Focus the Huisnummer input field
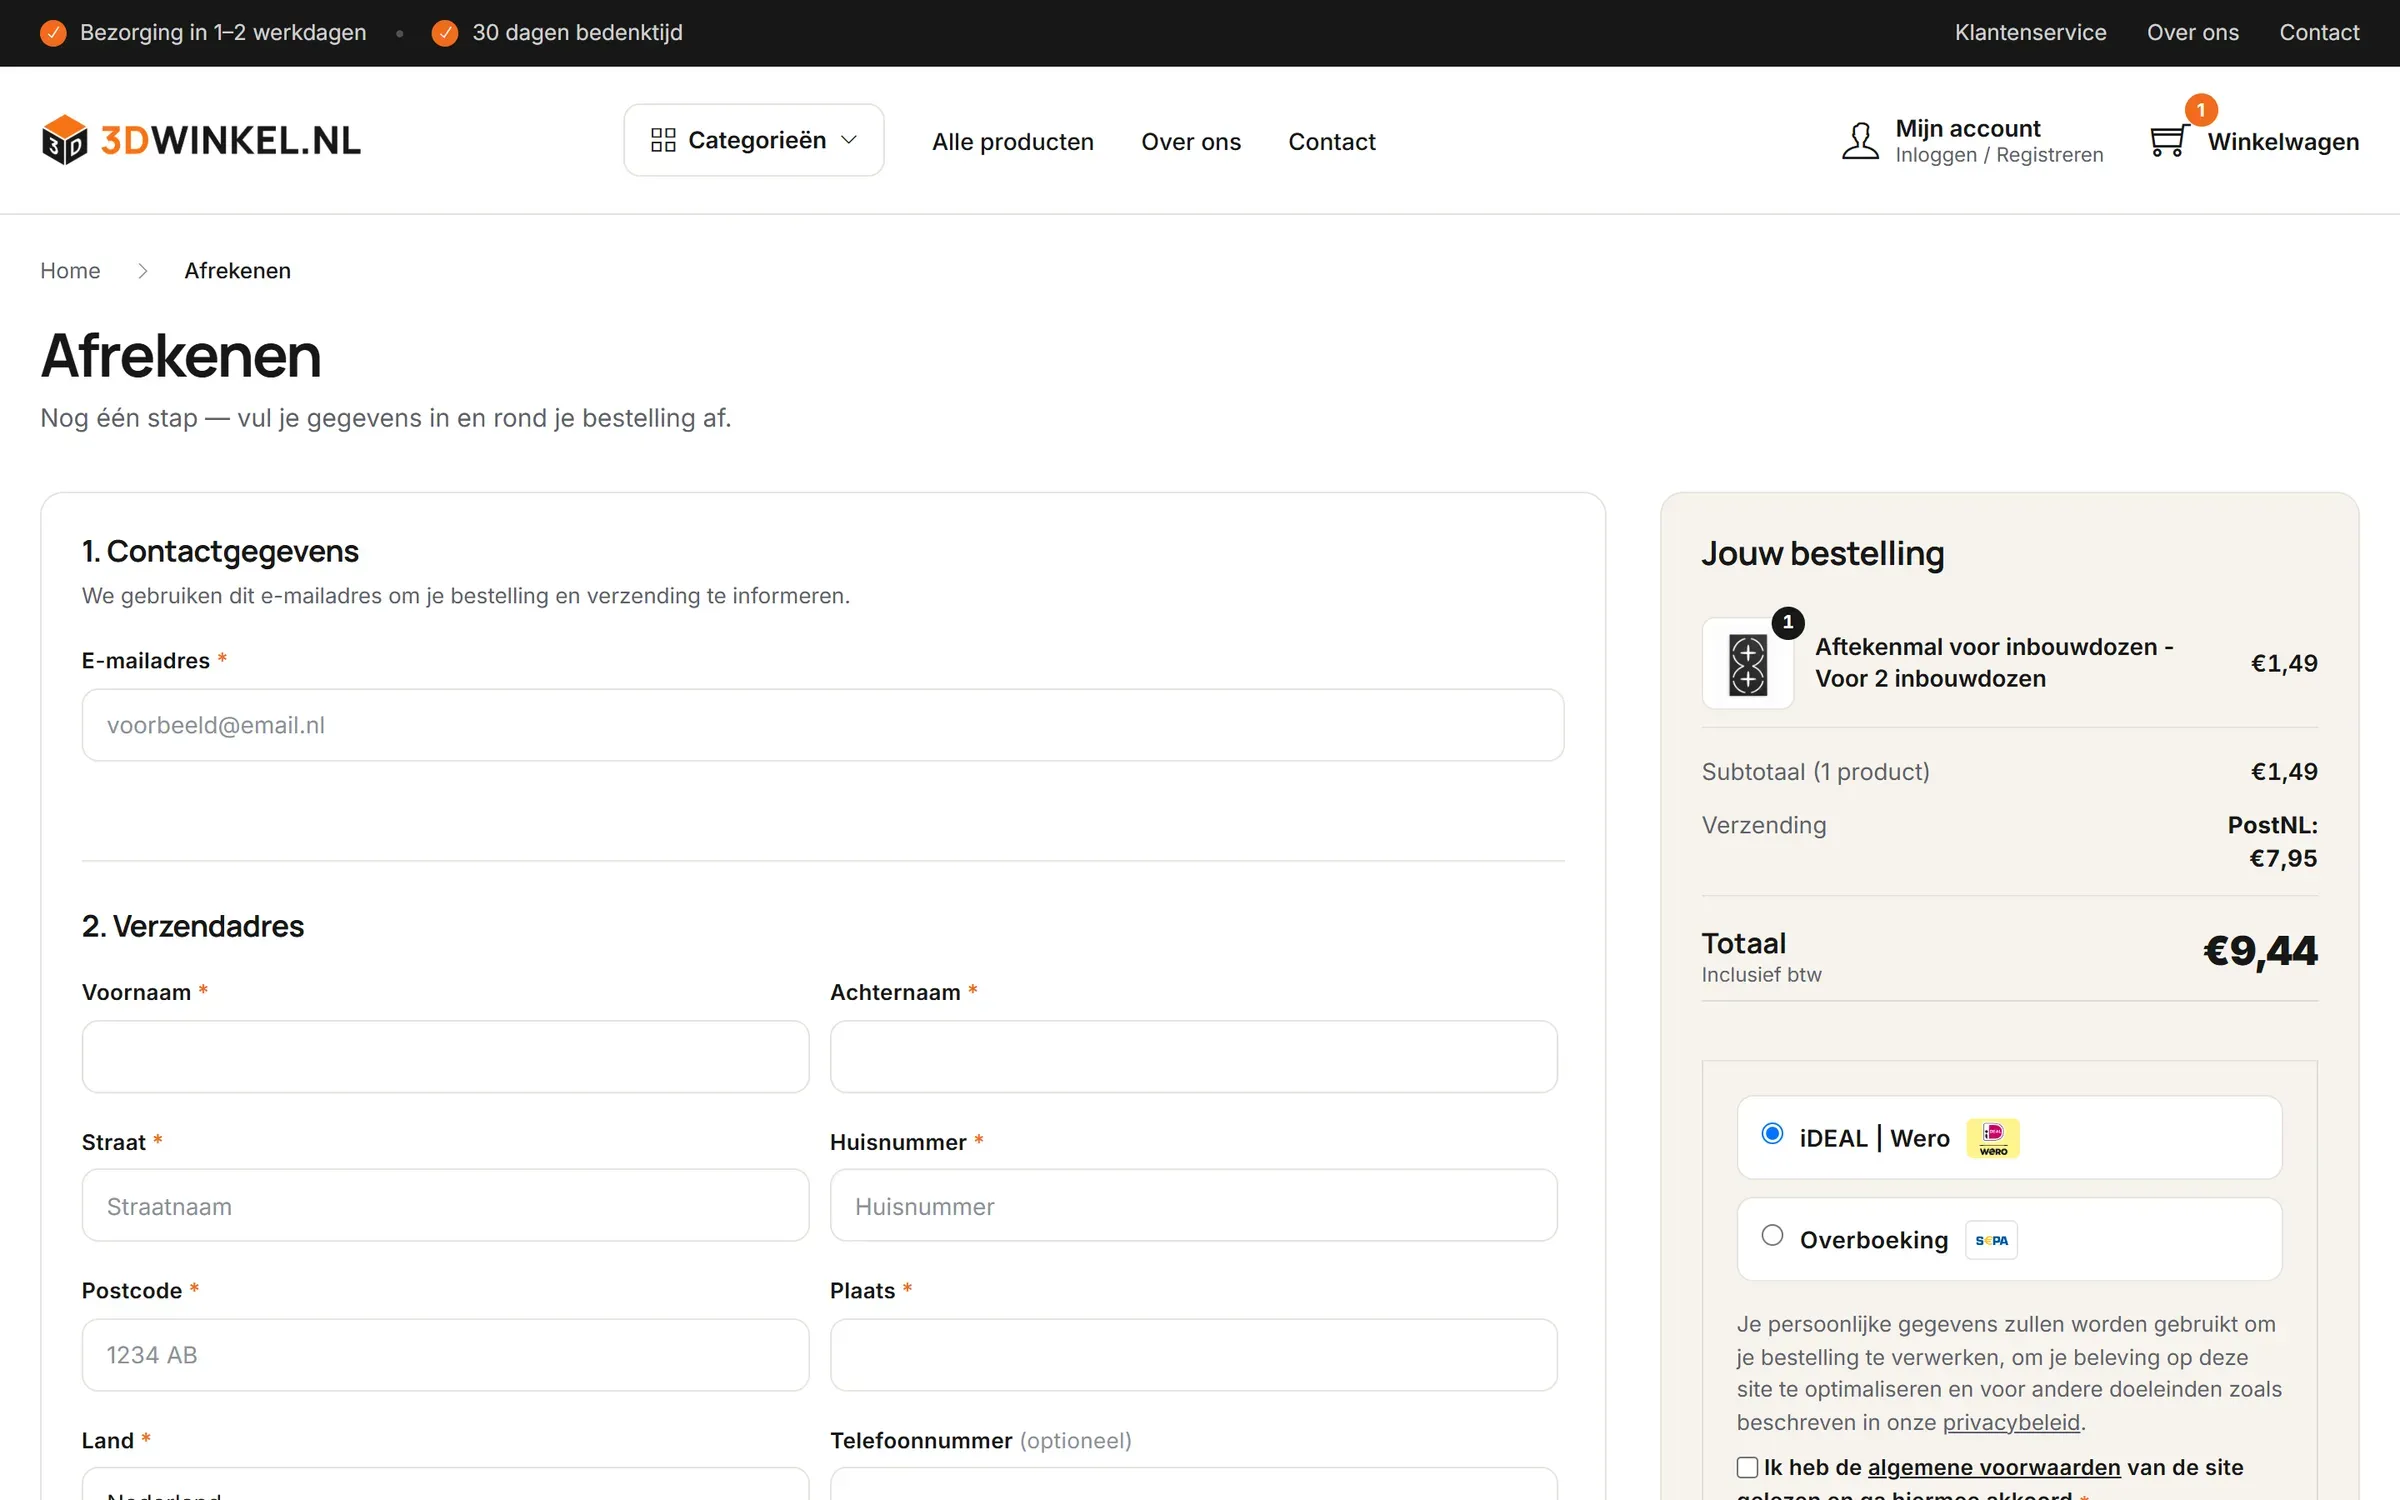Image resolution: width=2400 pixels, height=1500 pixels. coord(1193,1206)
